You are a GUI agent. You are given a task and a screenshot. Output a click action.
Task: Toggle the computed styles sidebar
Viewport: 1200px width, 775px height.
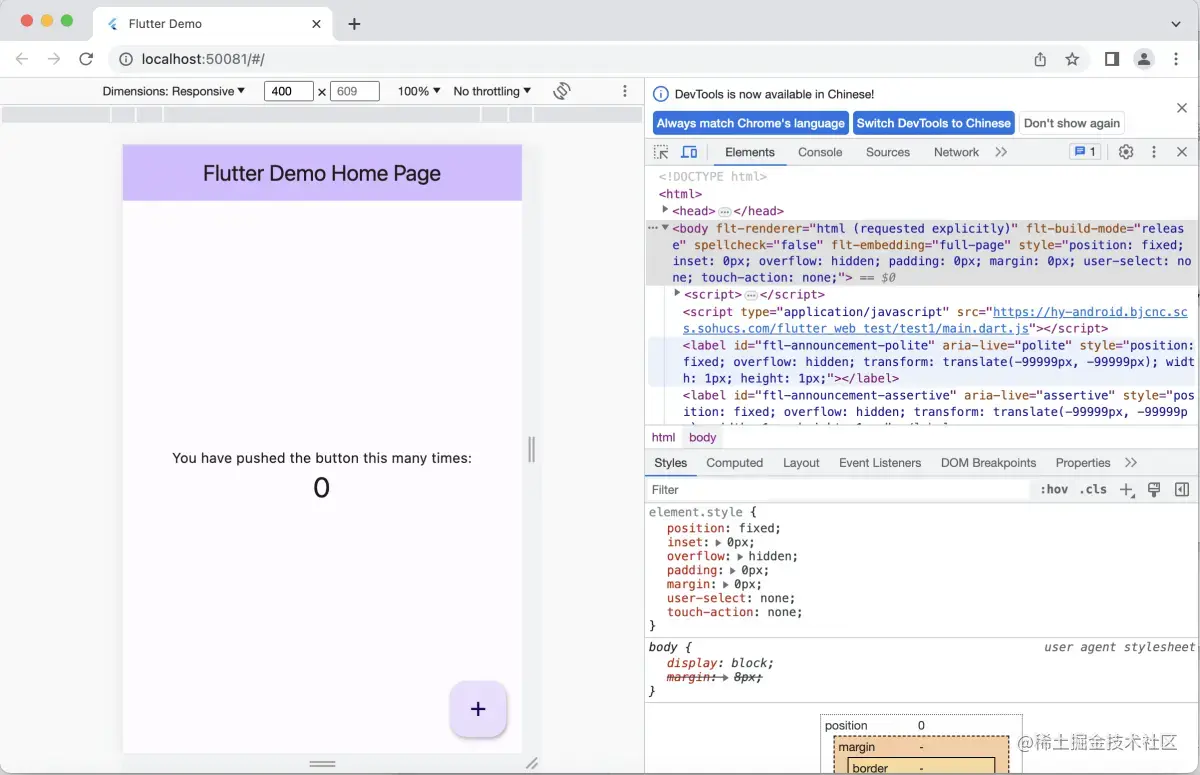click(x=1182, y=490)
